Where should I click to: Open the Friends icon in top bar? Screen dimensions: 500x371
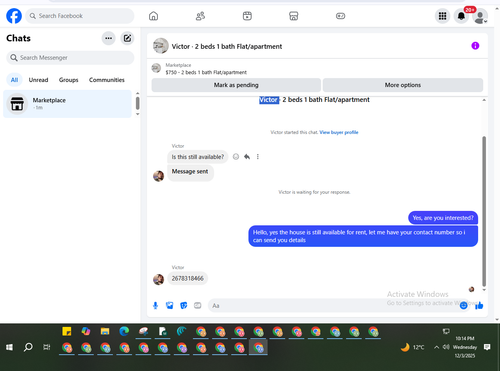200,16
